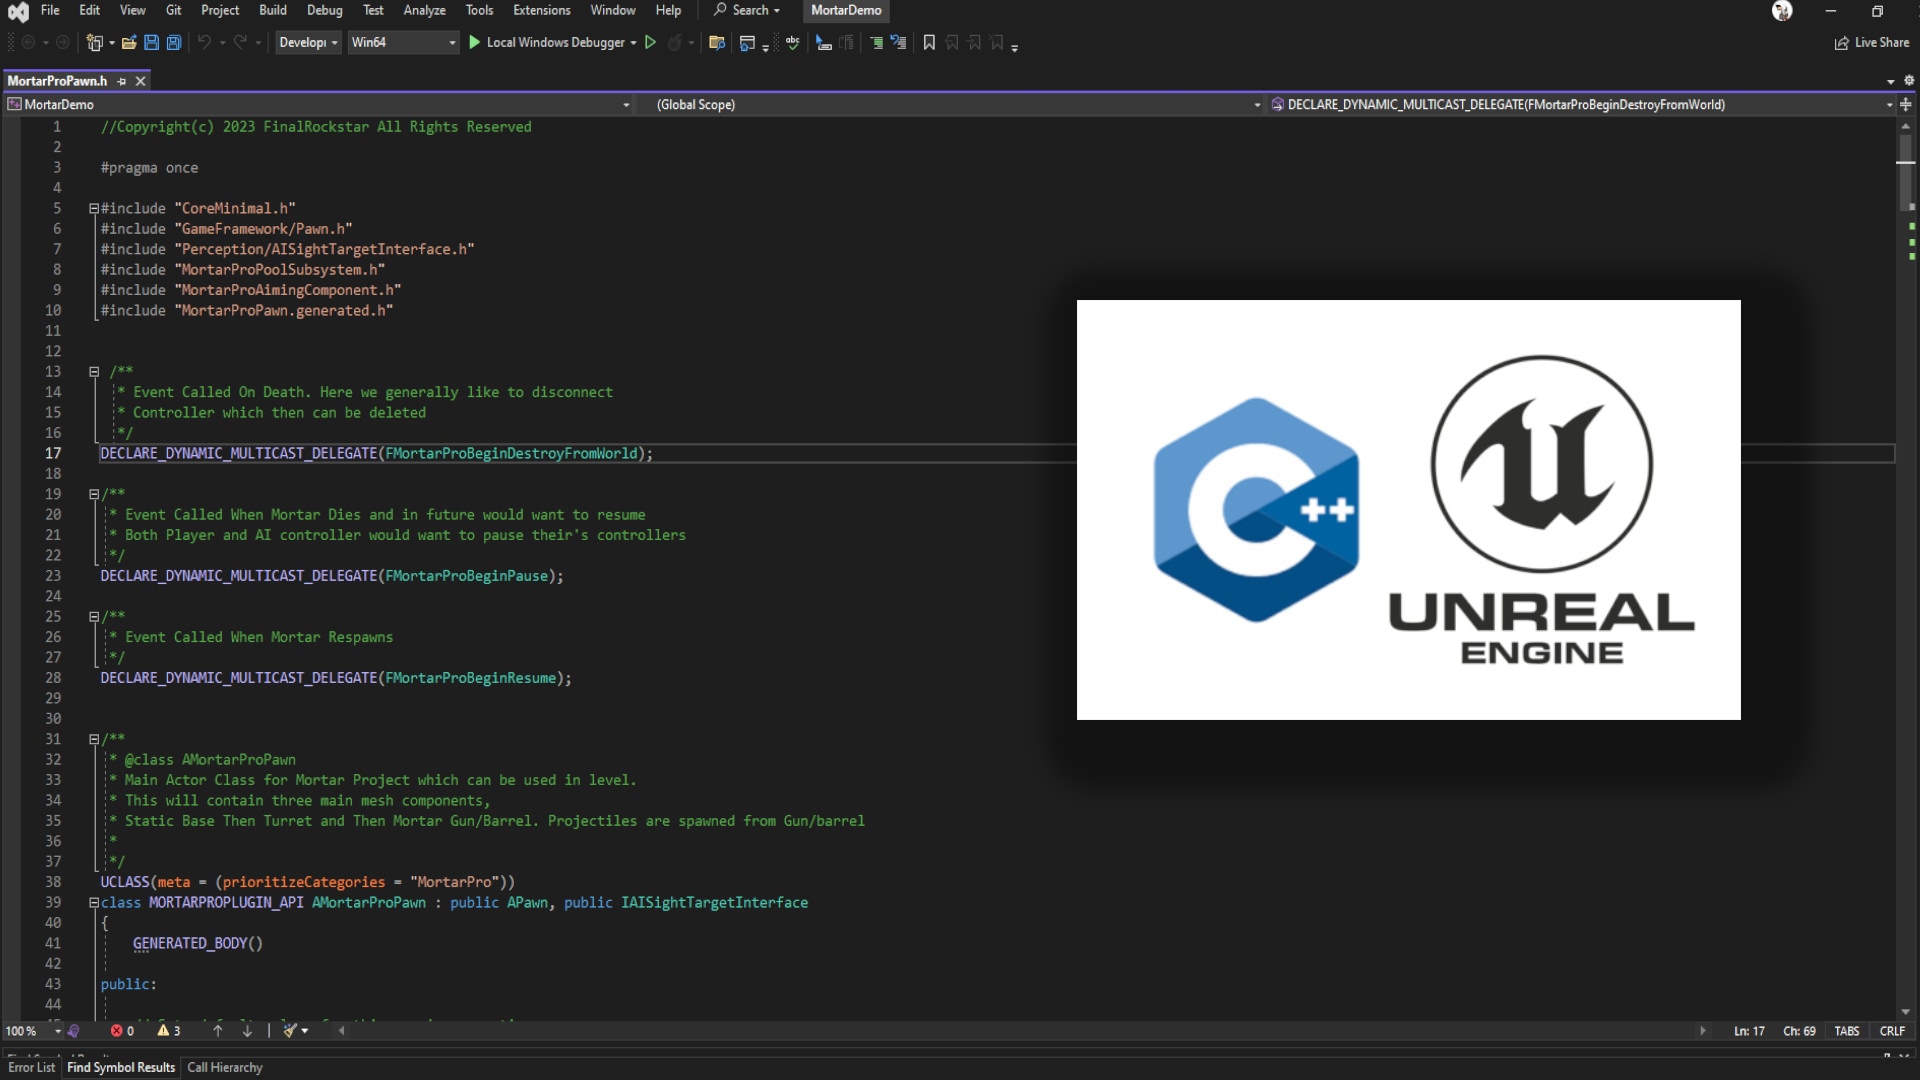The height and width of the screenshot is (1080, 1920).
Task: Save all open files
Action: click(x=173, y=42)
